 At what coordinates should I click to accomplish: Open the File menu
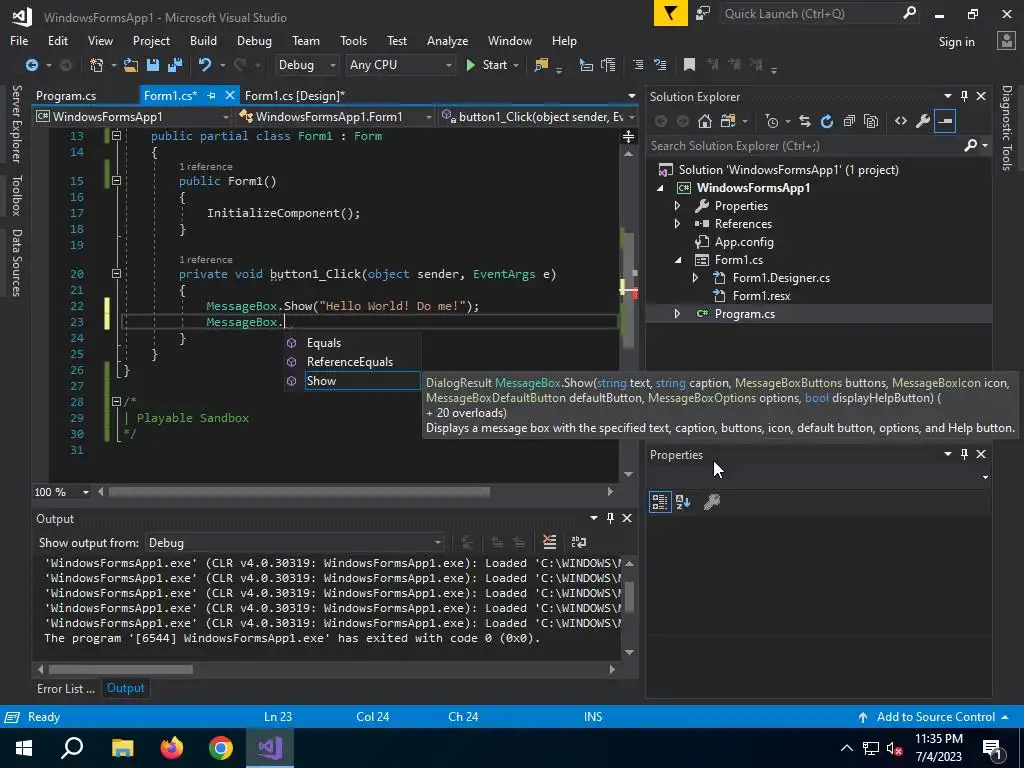(19, 40)
